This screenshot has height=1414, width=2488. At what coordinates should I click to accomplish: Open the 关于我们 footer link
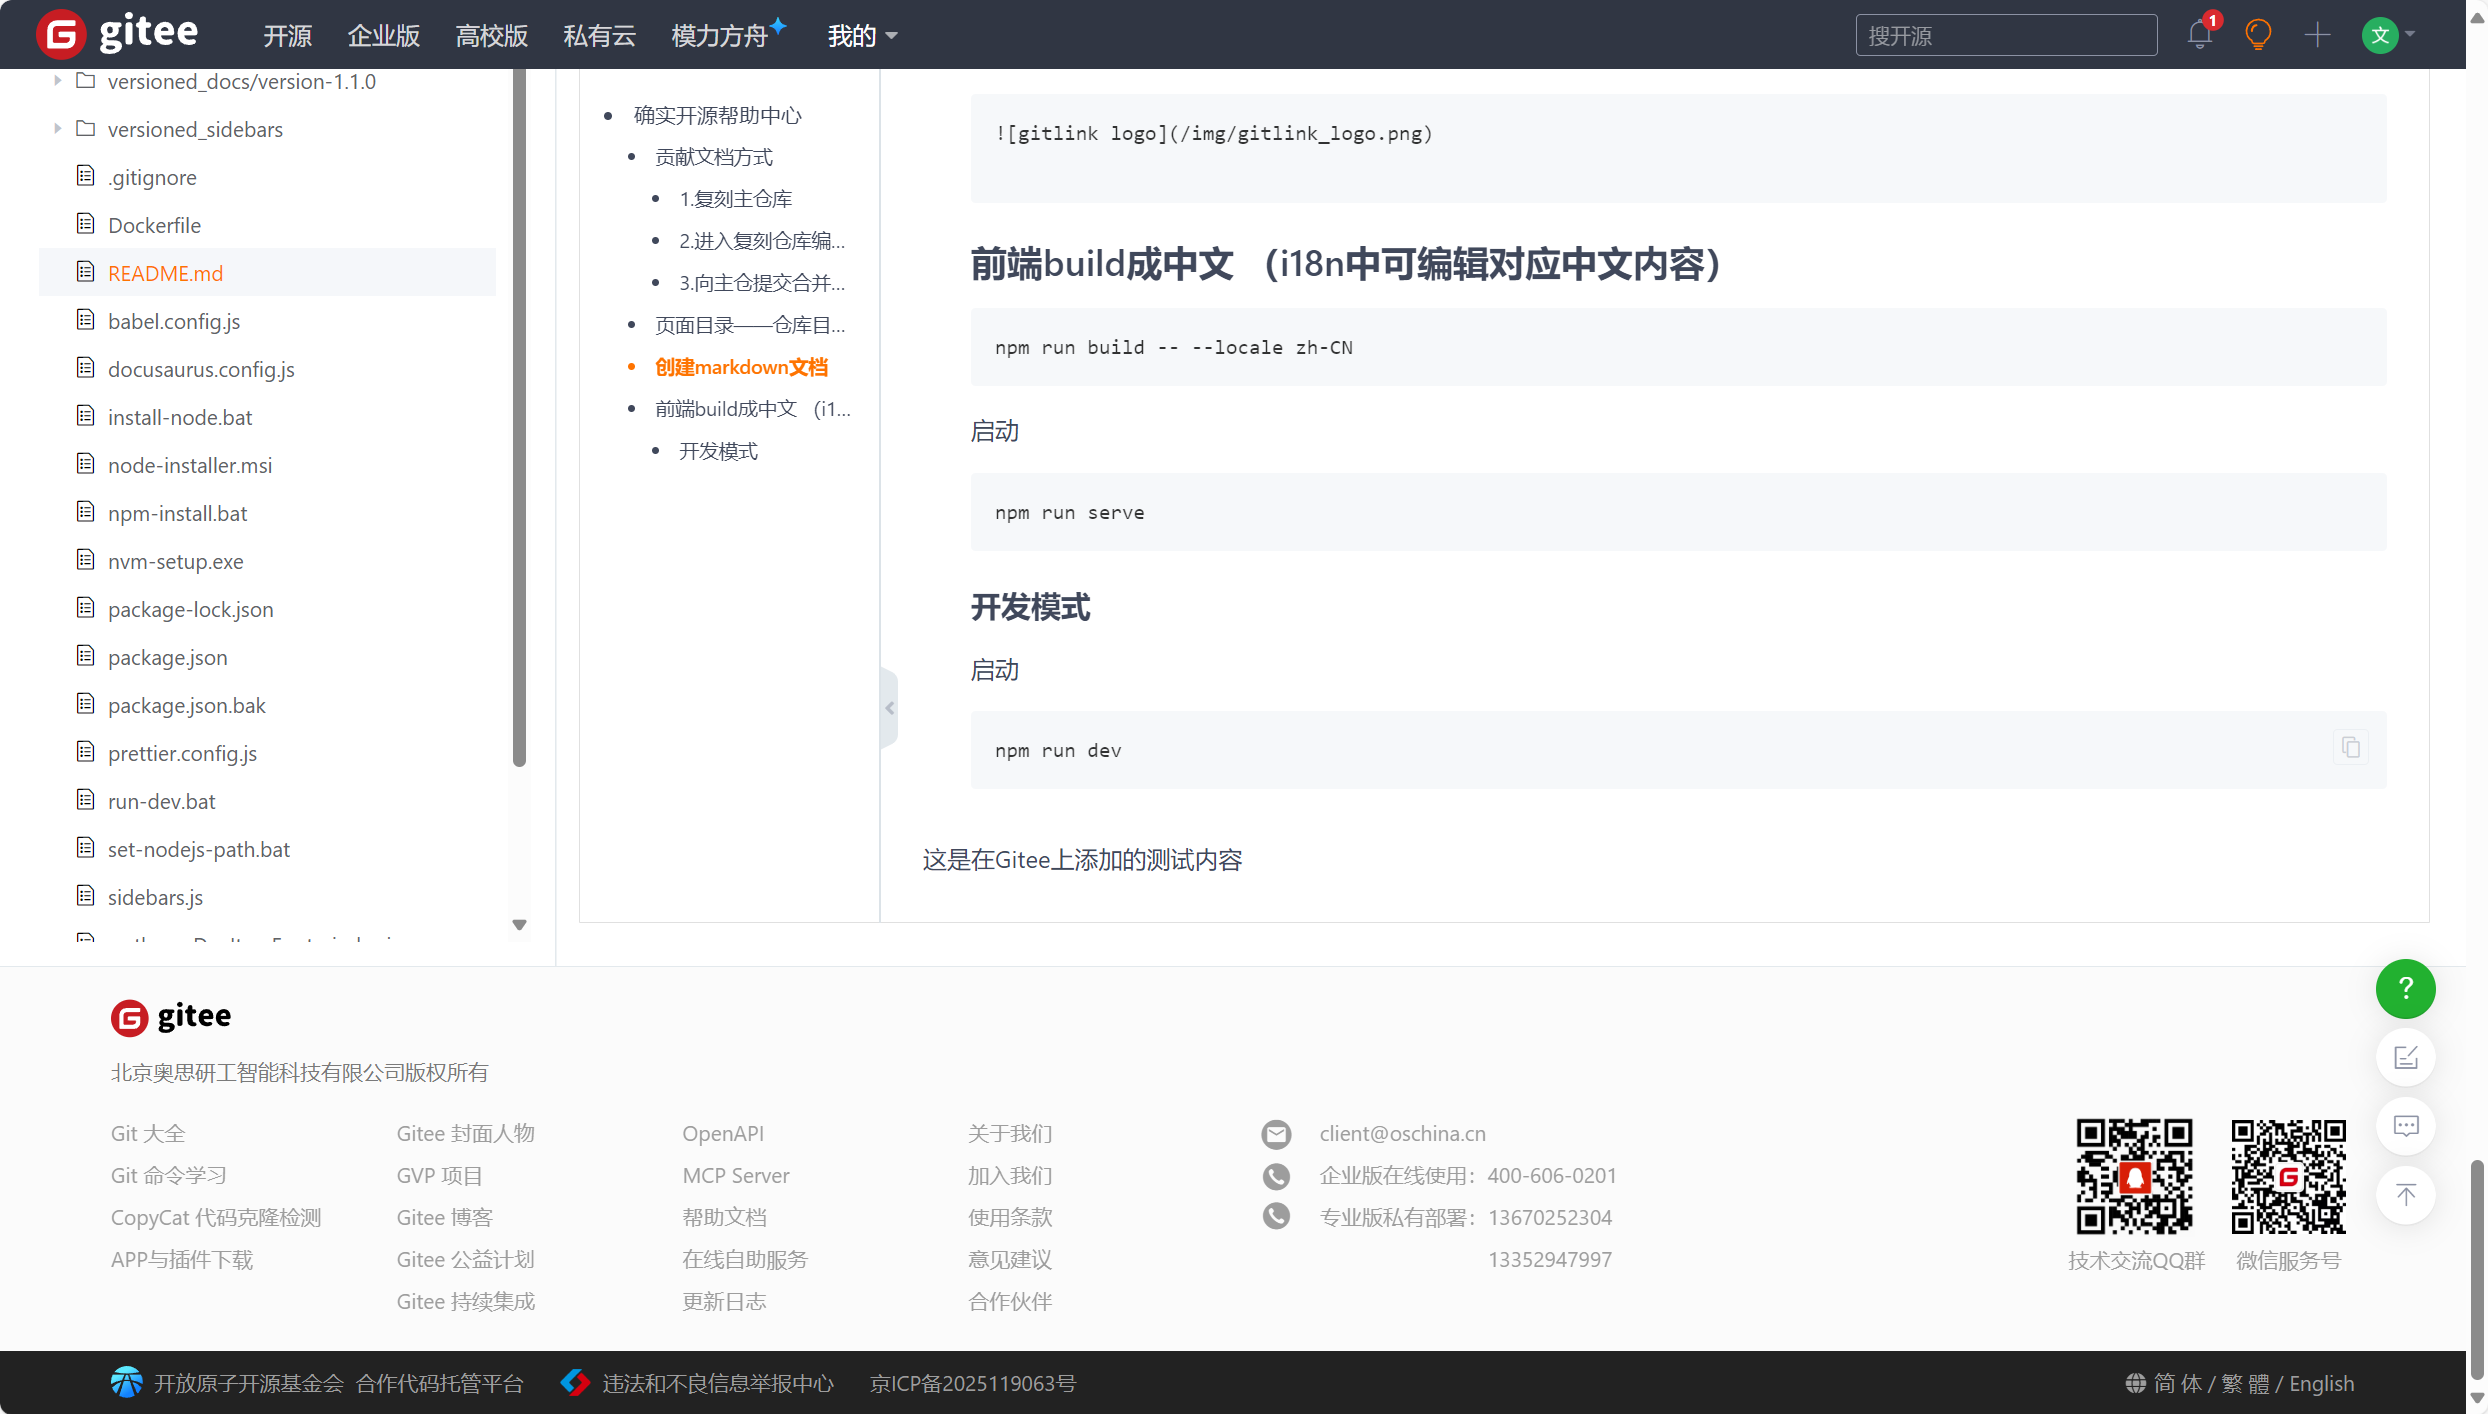[1010, 1133]
